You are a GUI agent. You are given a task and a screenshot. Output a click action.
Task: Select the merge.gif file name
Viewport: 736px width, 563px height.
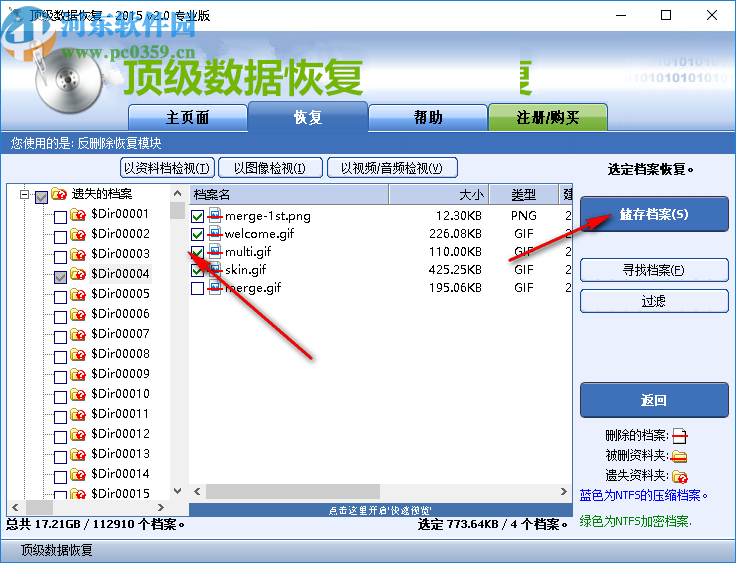pos(253,287)
